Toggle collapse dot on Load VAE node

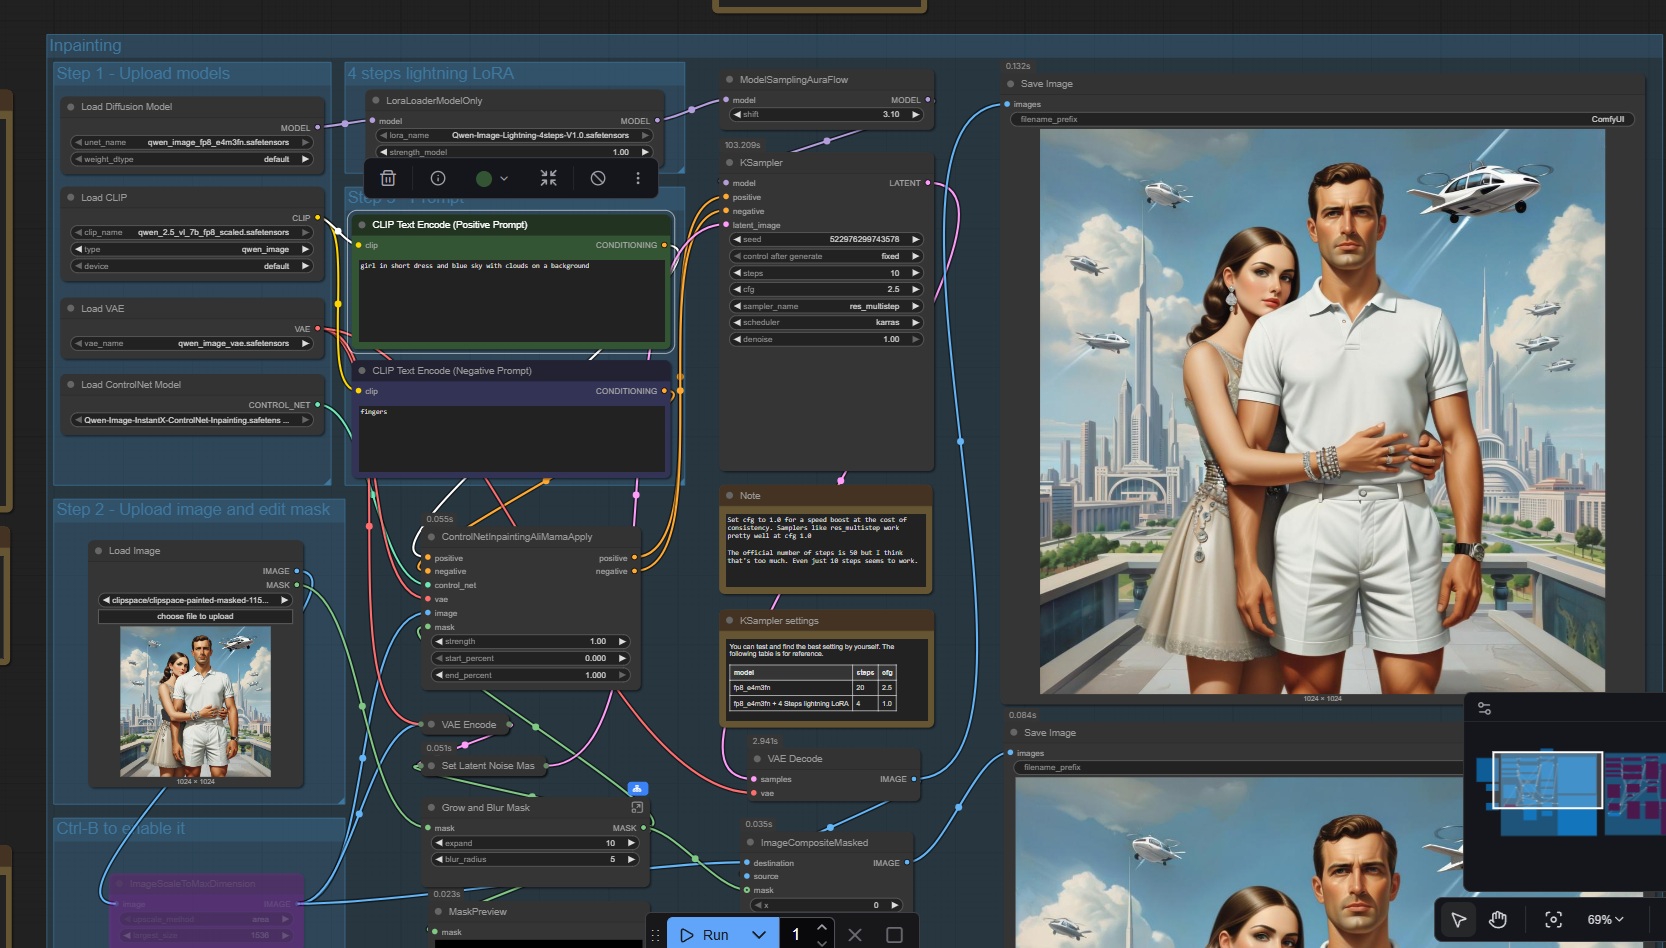pyautogui.click(x=71, y=309)
